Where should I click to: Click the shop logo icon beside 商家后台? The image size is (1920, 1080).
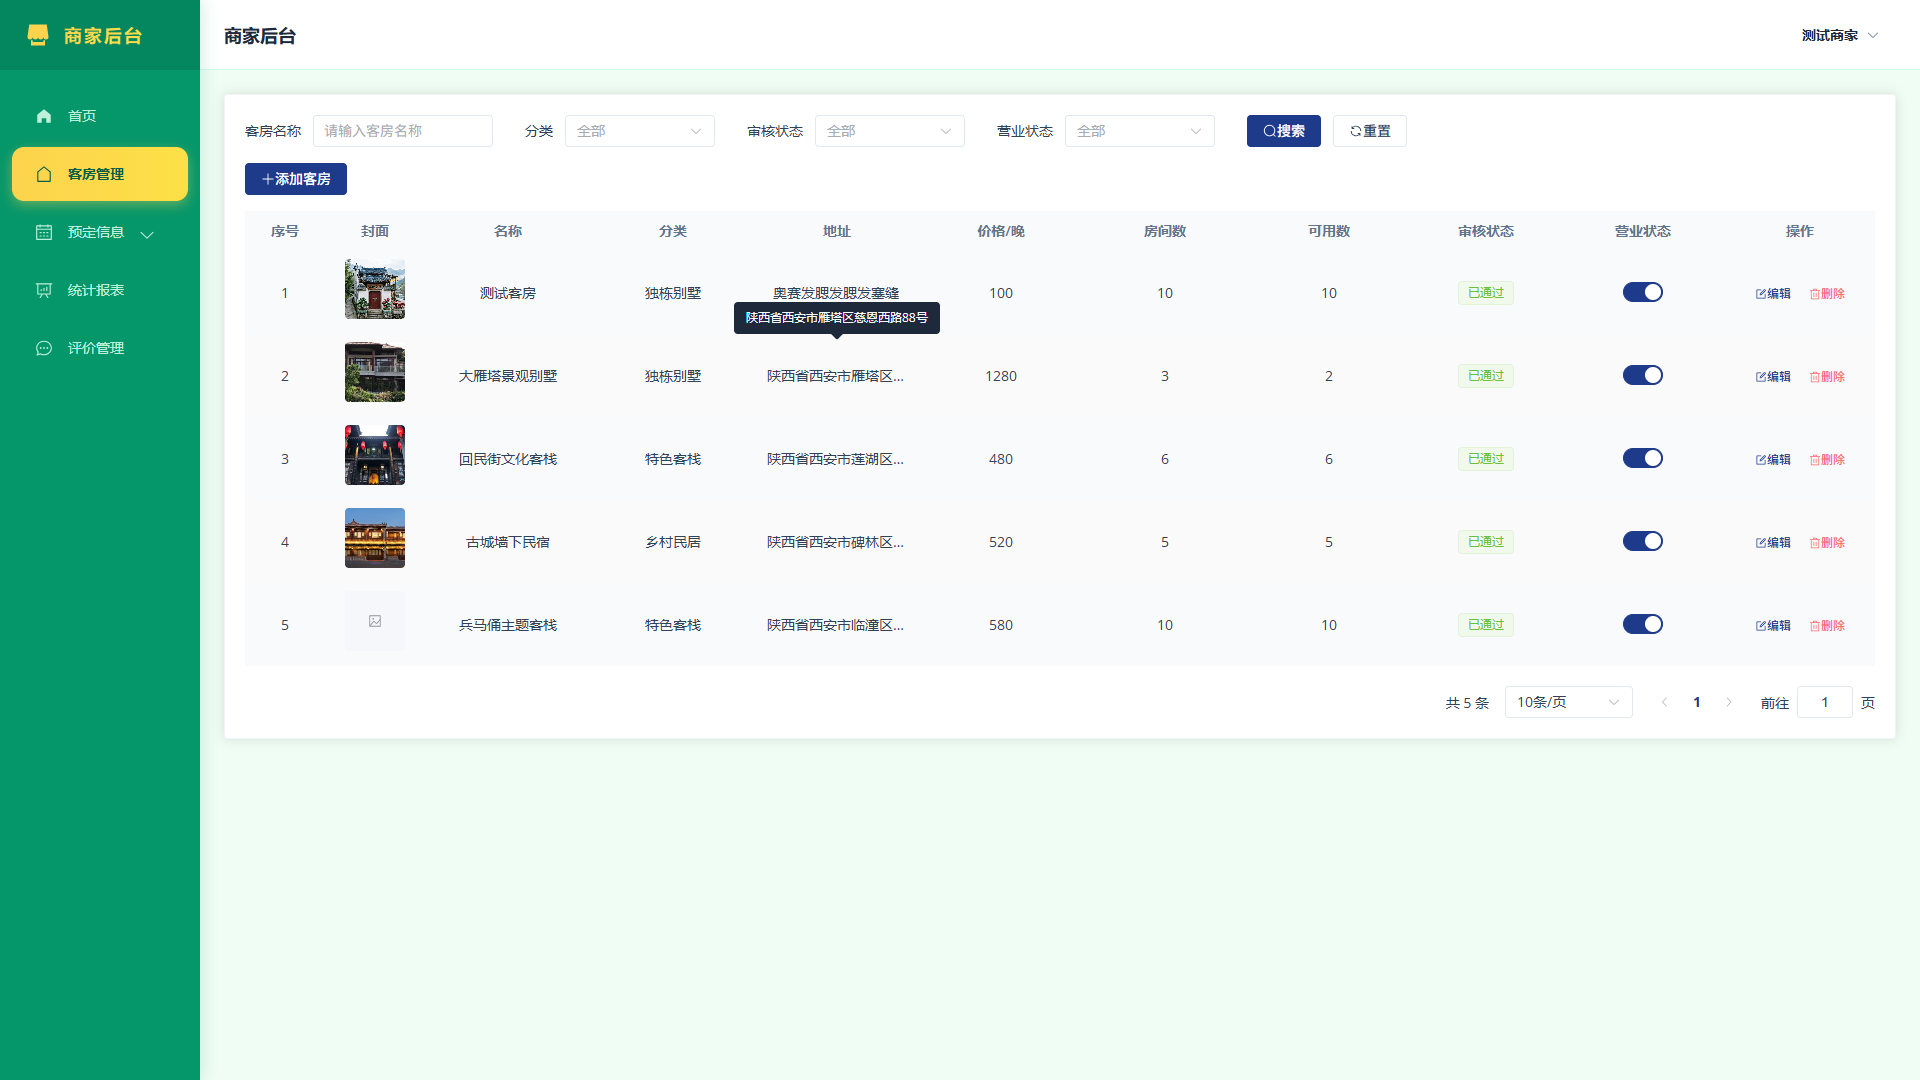tap(38, 36)
